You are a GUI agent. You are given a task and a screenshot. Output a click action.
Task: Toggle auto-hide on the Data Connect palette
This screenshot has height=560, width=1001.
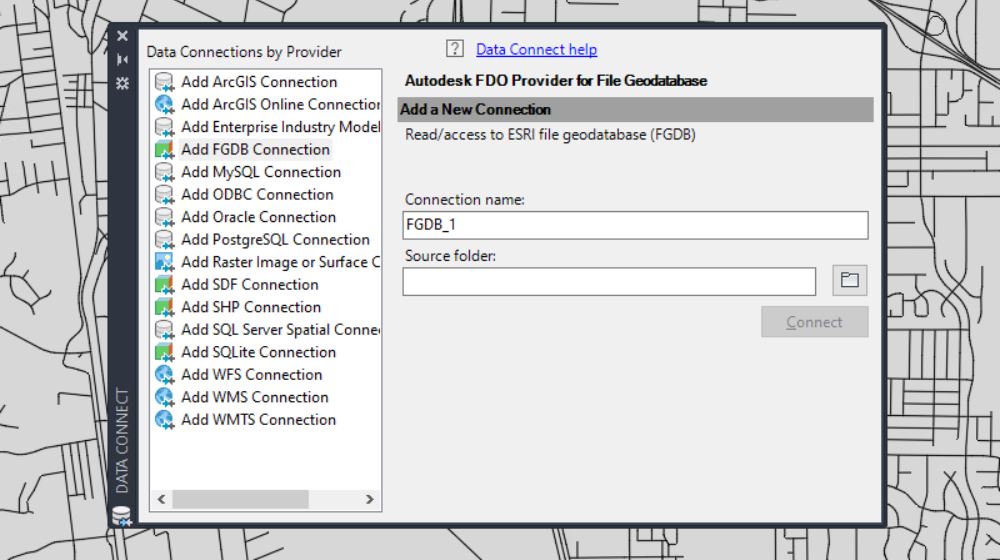point(123,59)
